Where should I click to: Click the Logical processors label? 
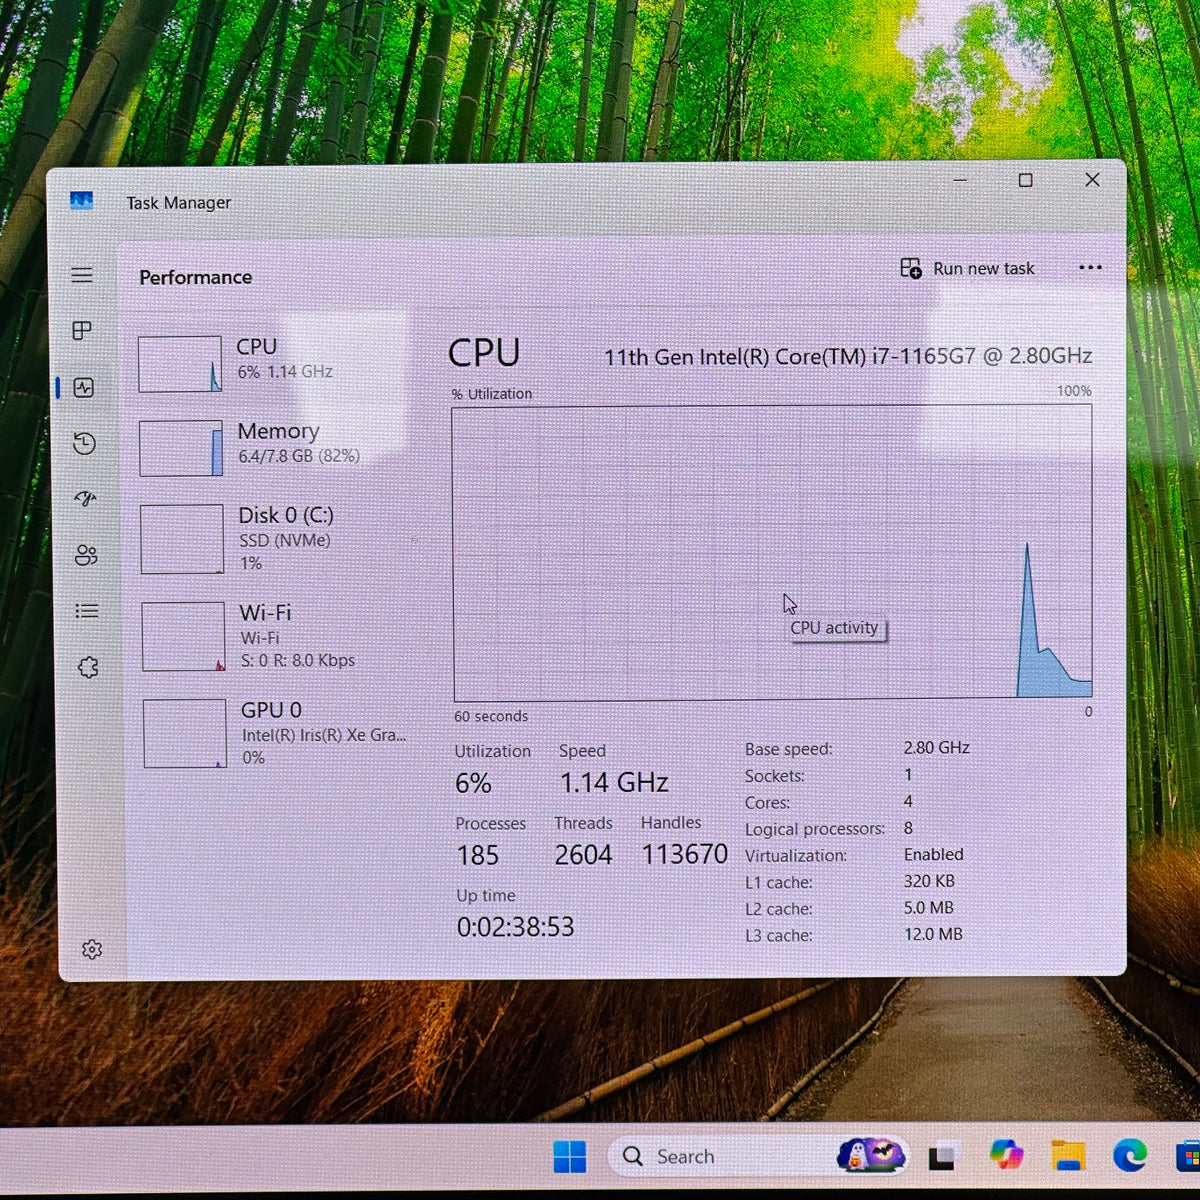point(815,829)
